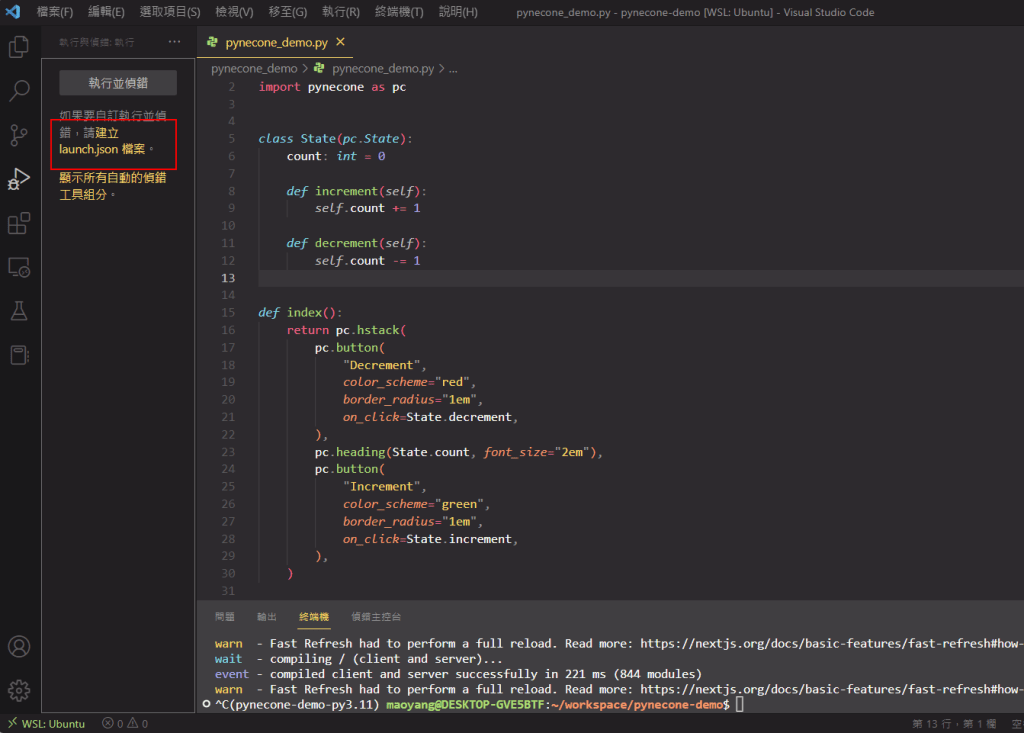The width and height of the screenshot is (1024, 733).
Task: Open the Explorer view in activity bar
Action: 19,47
